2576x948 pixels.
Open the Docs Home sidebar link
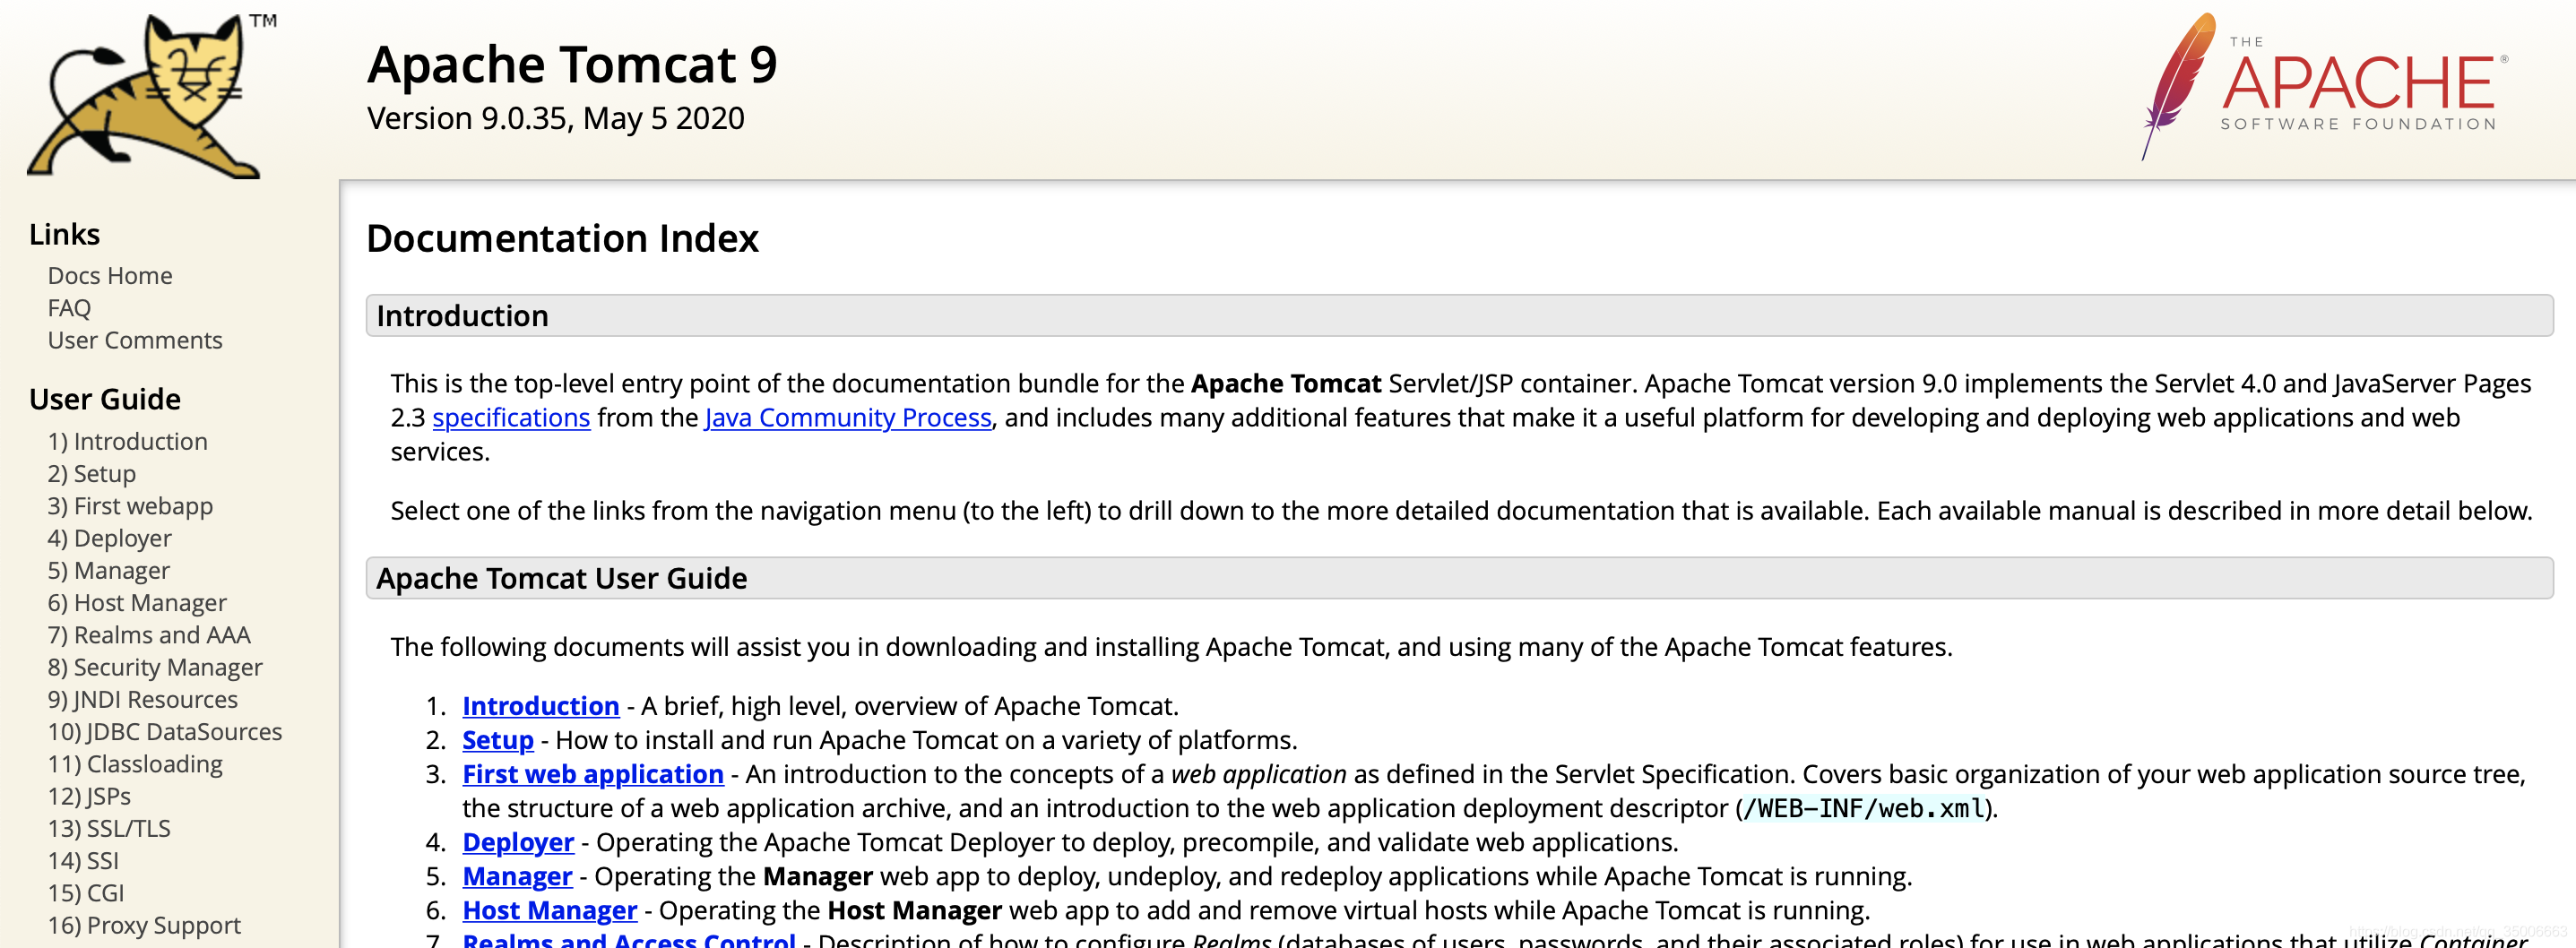click(110, 276)
